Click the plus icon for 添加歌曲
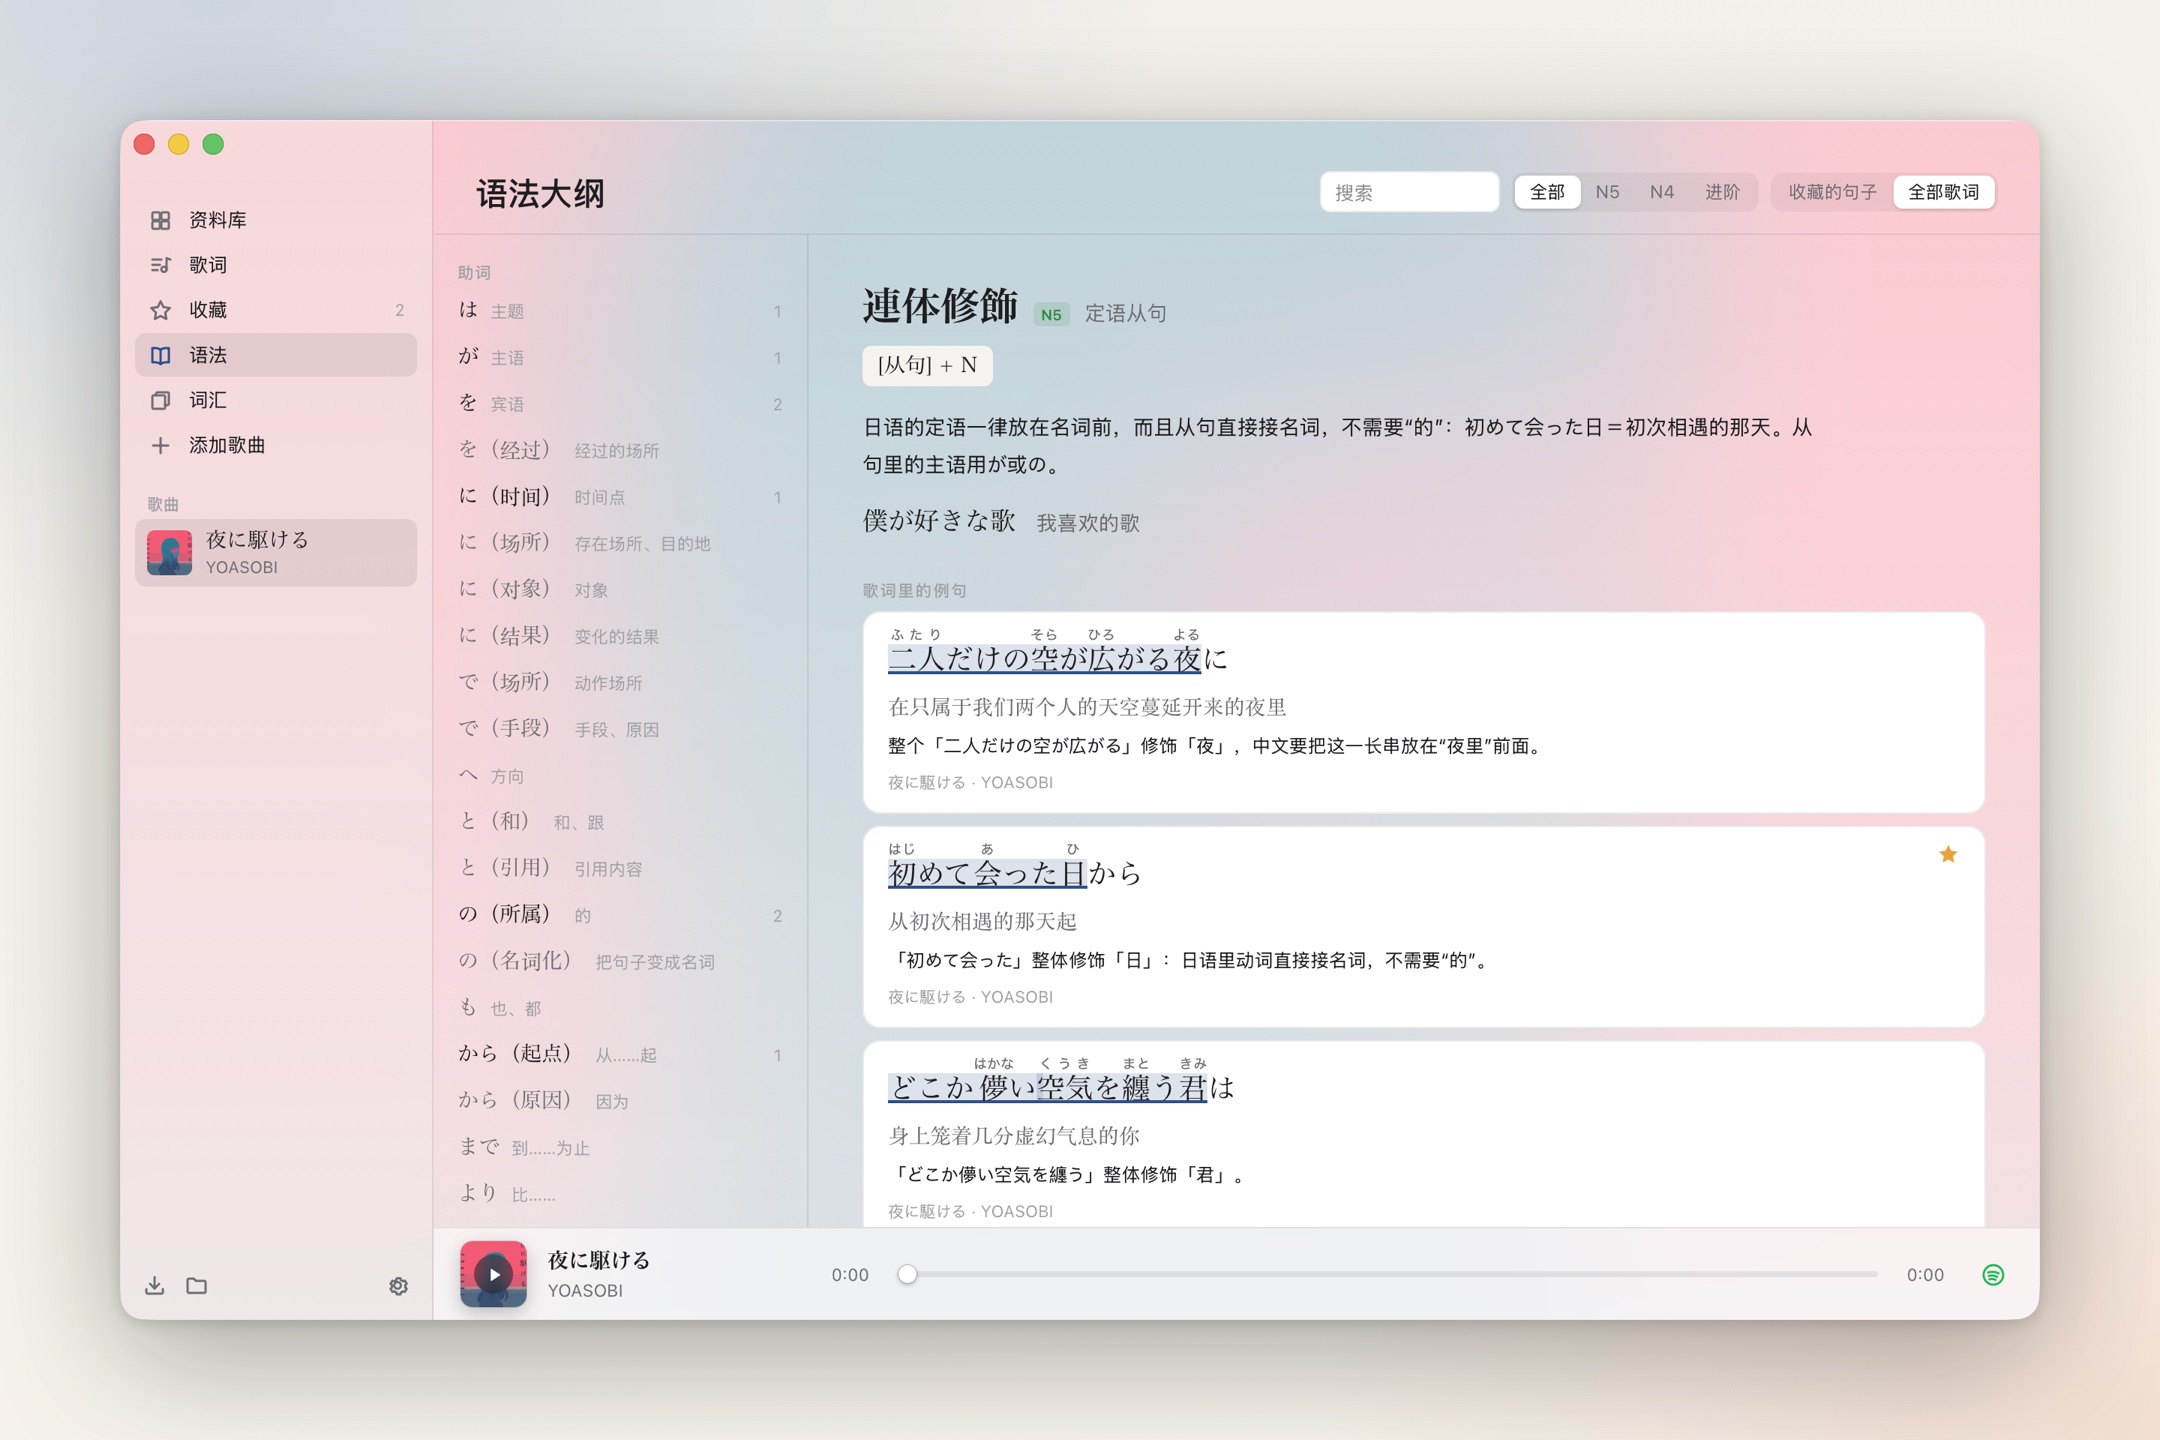The height and width of the screenshot is (1440, 2160). coord(160,445)
